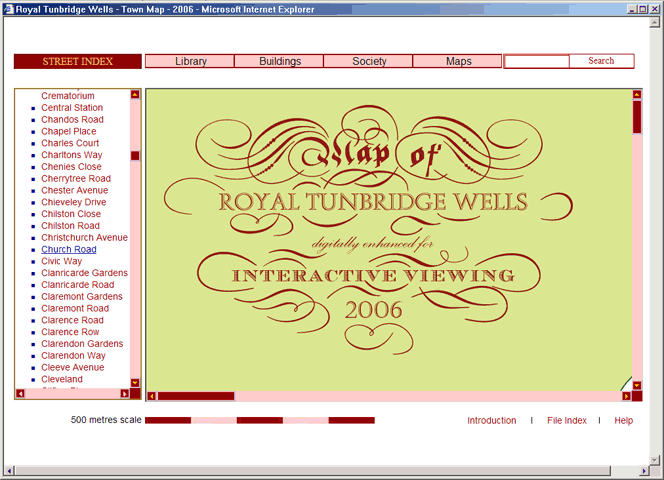
Task: Click the map pane scroll-left arrow
Action: (x=152, y=396)
